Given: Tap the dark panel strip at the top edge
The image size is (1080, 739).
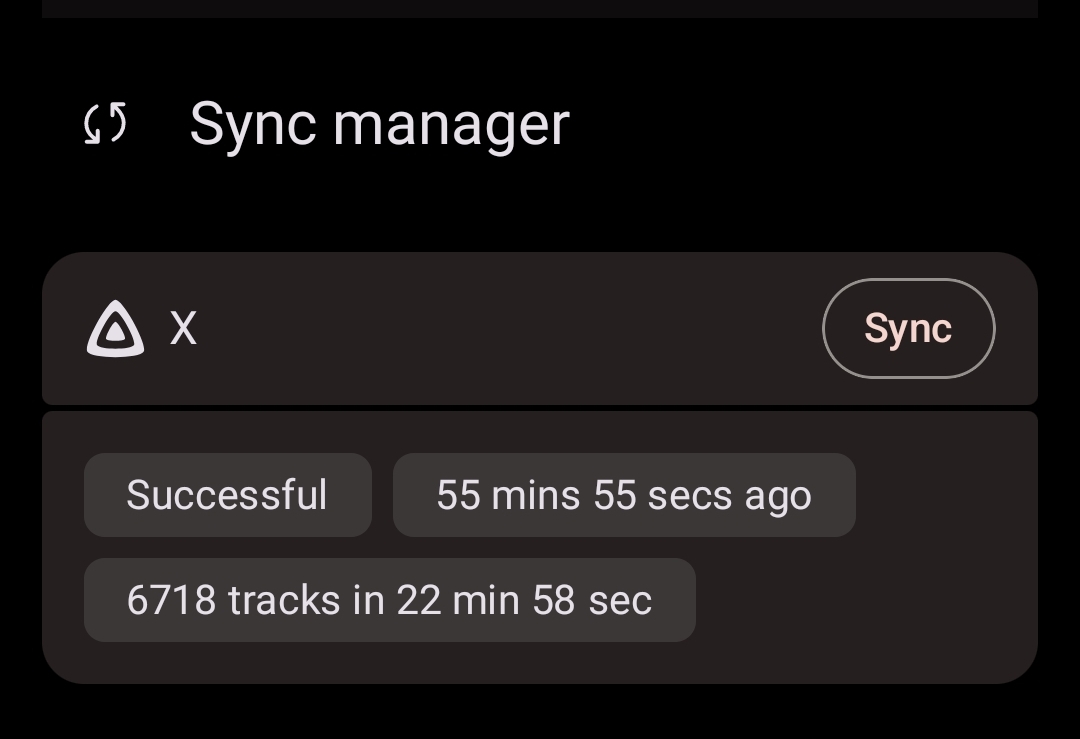Looking at the screenshot, I should (x=540, y=8).
